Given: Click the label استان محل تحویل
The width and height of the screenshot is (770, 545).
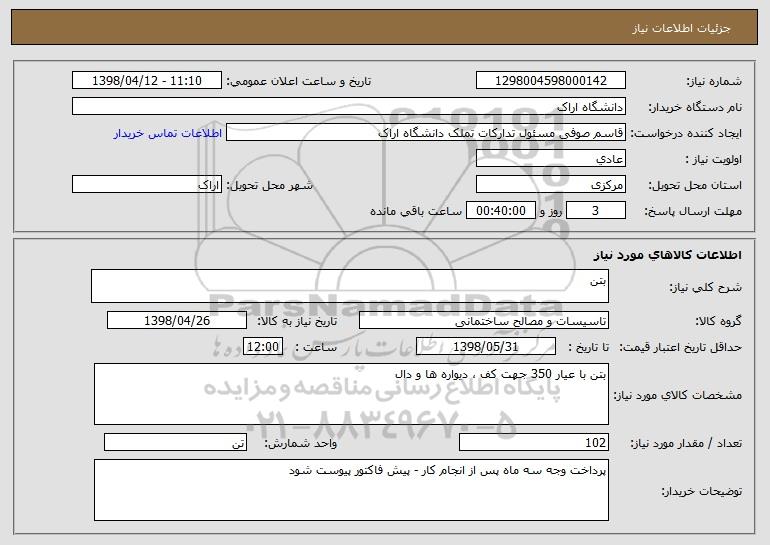Looking at the screenshot, I should tap(695, 186).
